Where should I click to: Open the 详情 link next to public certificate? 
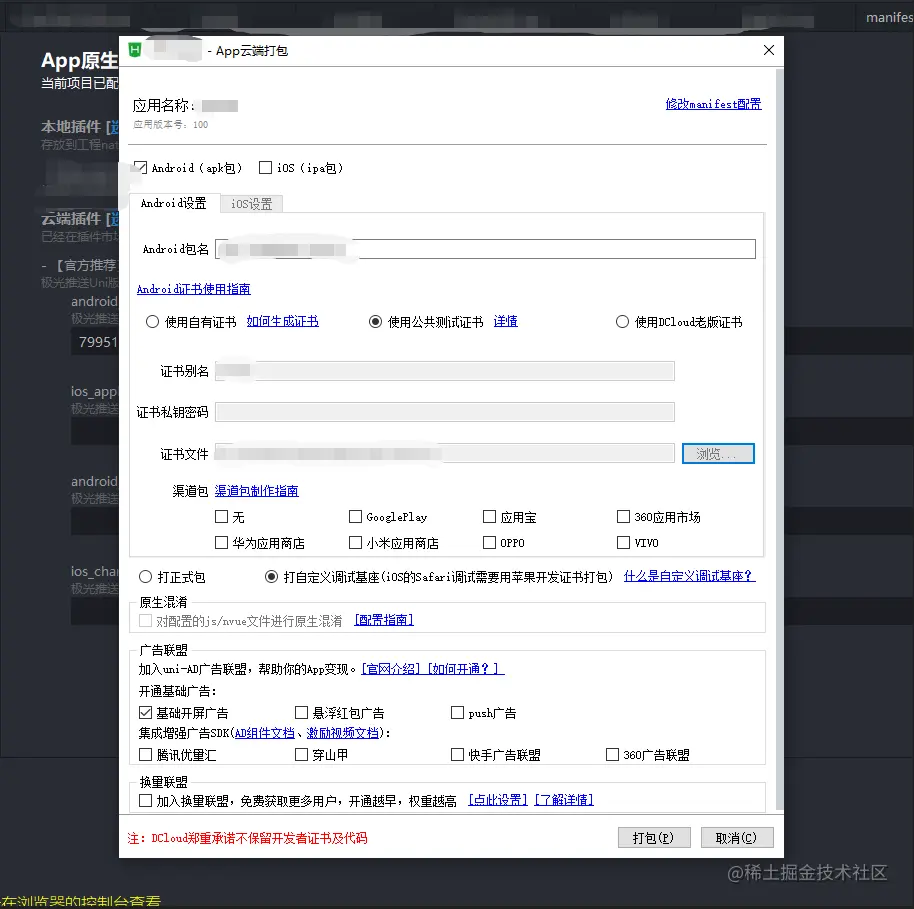pos(505,321)
